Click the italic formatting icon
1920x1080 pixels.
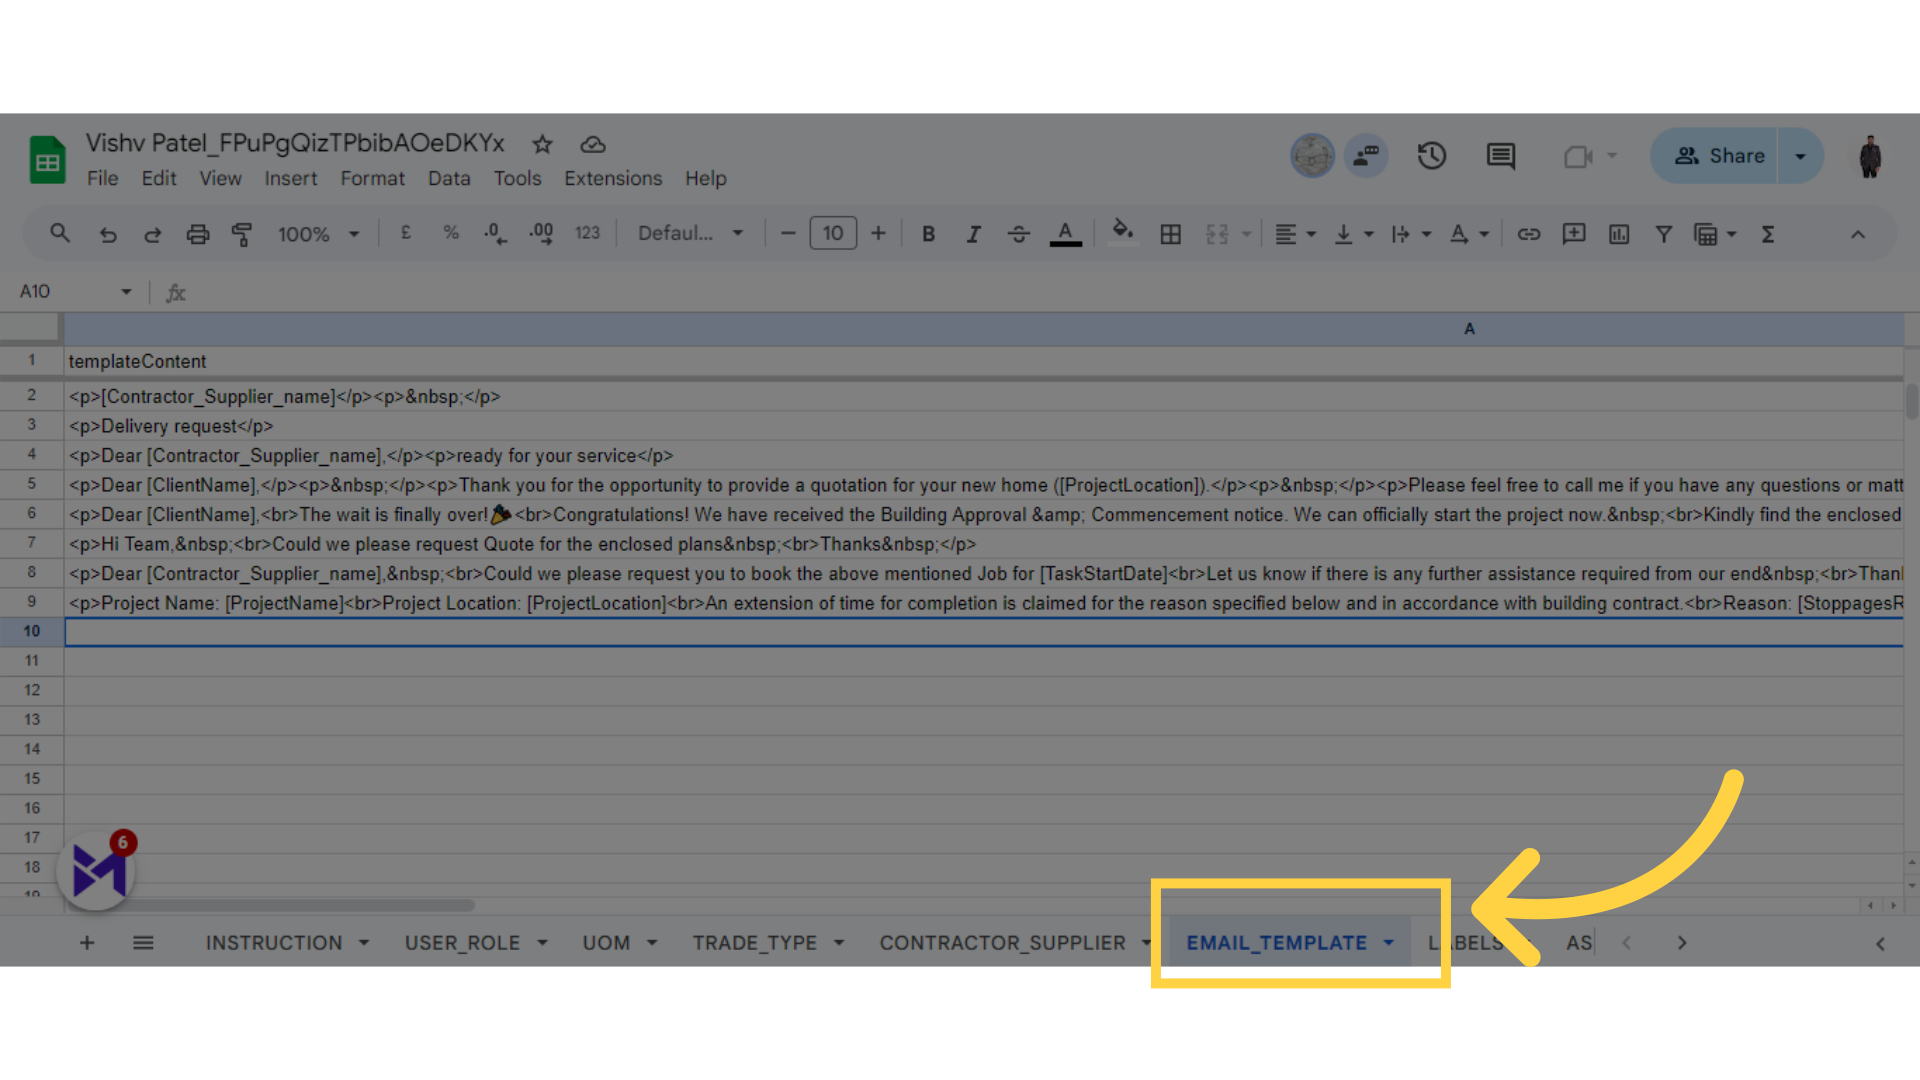973,233
